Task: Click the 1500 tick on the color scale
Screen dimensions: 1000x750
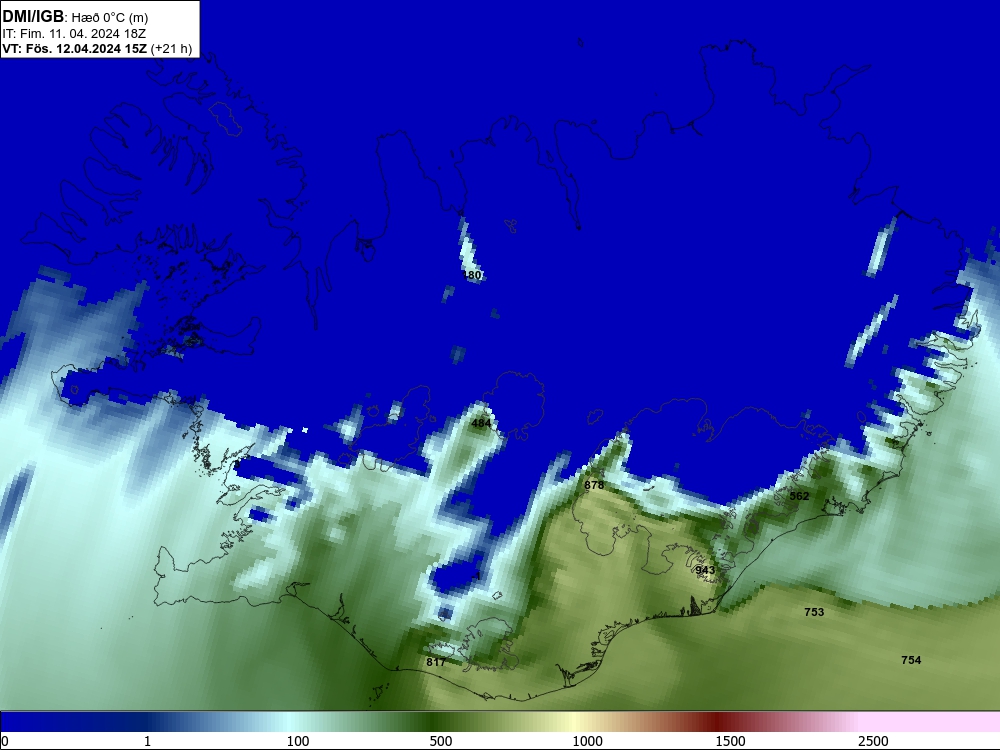Action: click(x=730, y=740)
